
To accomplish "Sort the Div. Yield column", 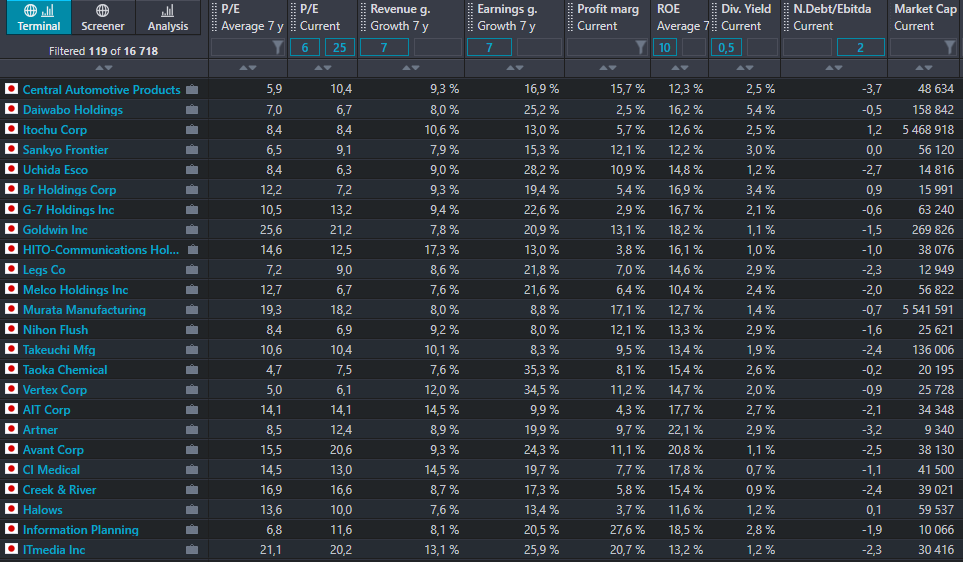I will [744, 68].
